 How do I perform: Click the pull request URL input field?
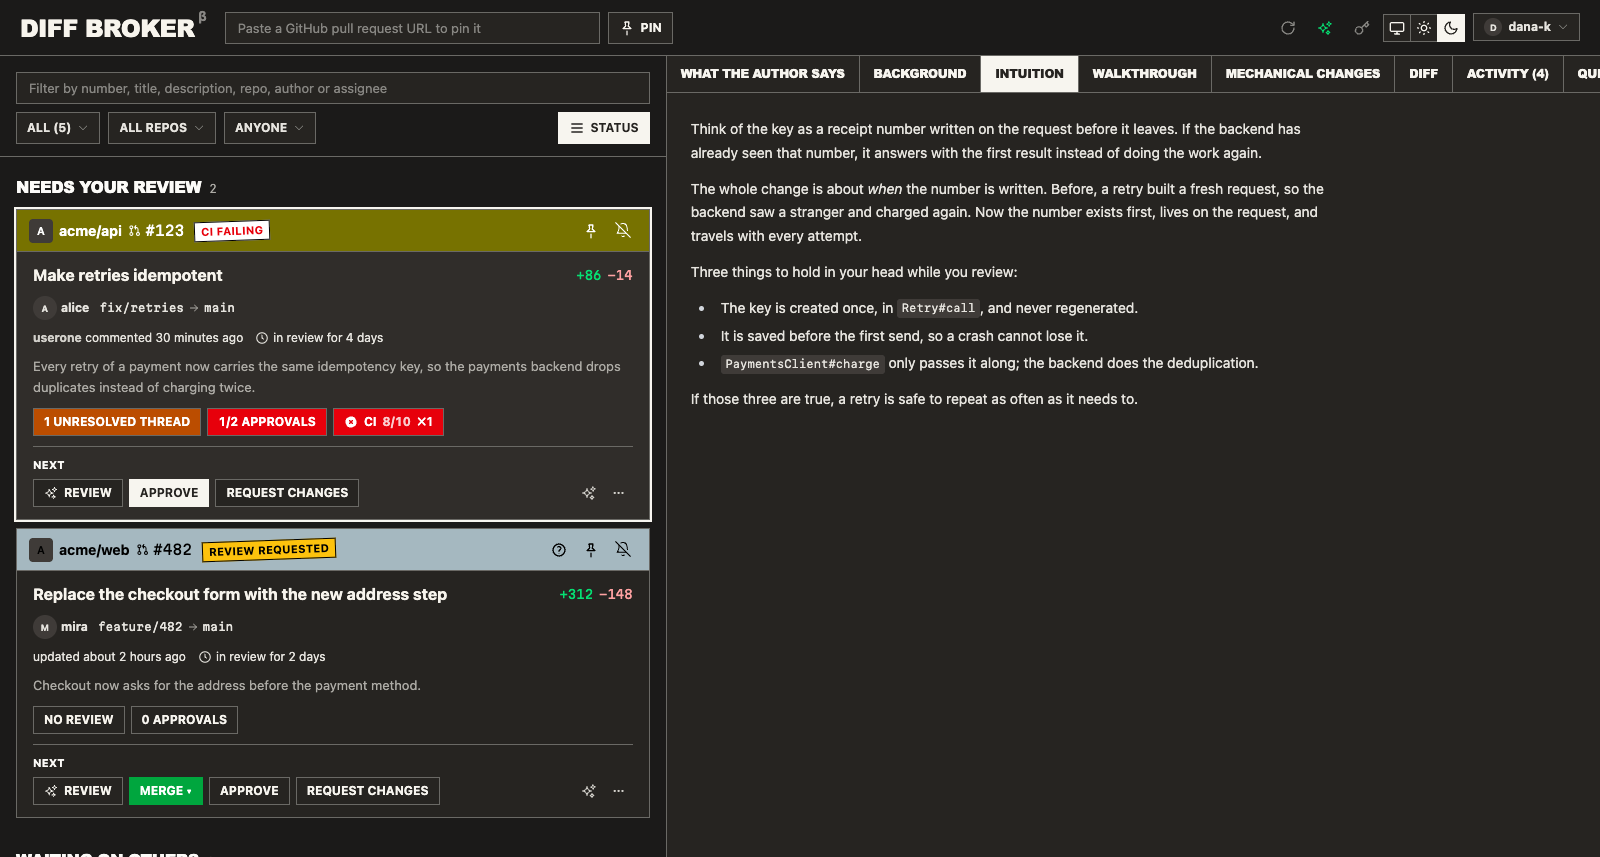(412, 28)
